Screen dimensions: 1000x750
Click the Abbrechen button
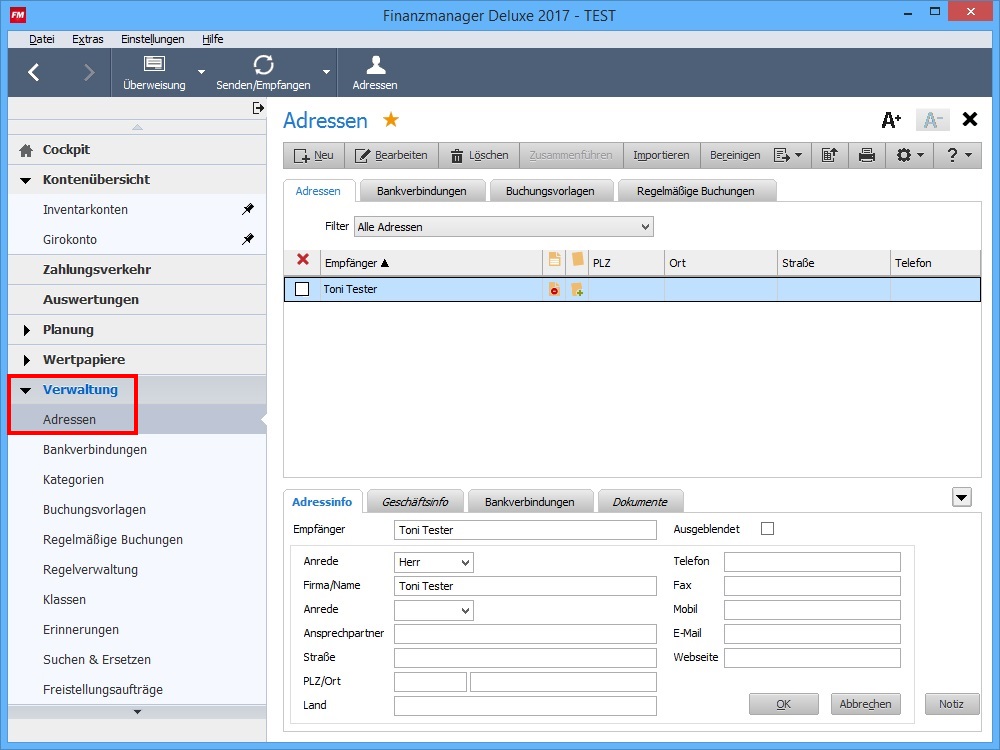(x=865, y=704)
